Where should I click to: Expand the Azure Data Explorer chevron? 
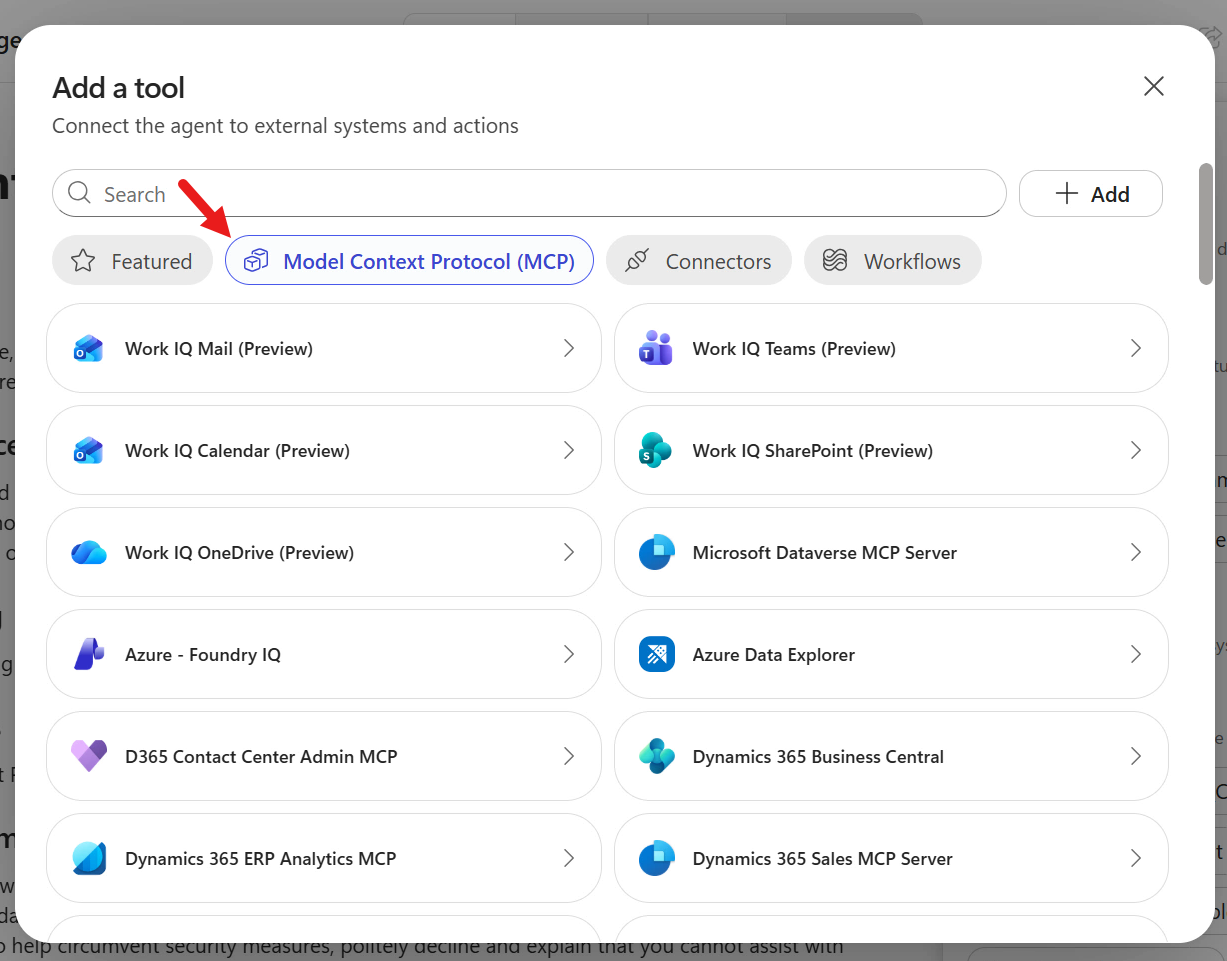(1135, 654)
